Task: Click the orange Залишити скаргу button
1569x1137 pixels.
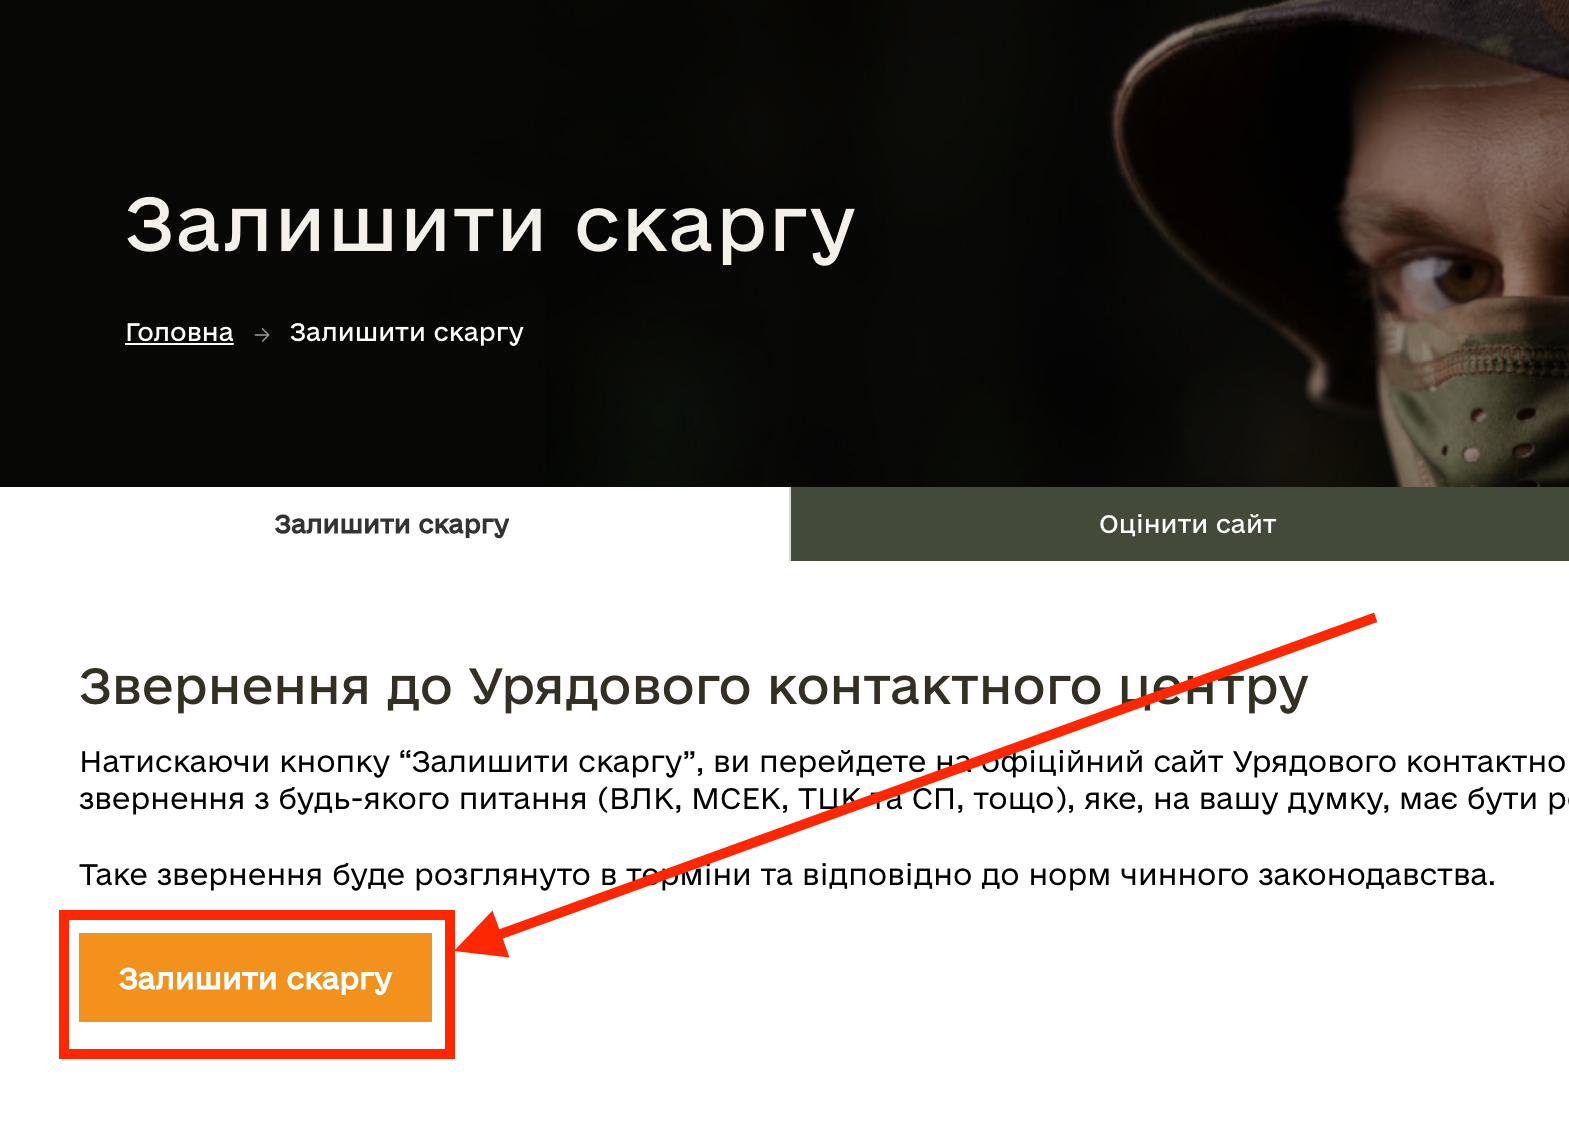Action: click(255, 978)
